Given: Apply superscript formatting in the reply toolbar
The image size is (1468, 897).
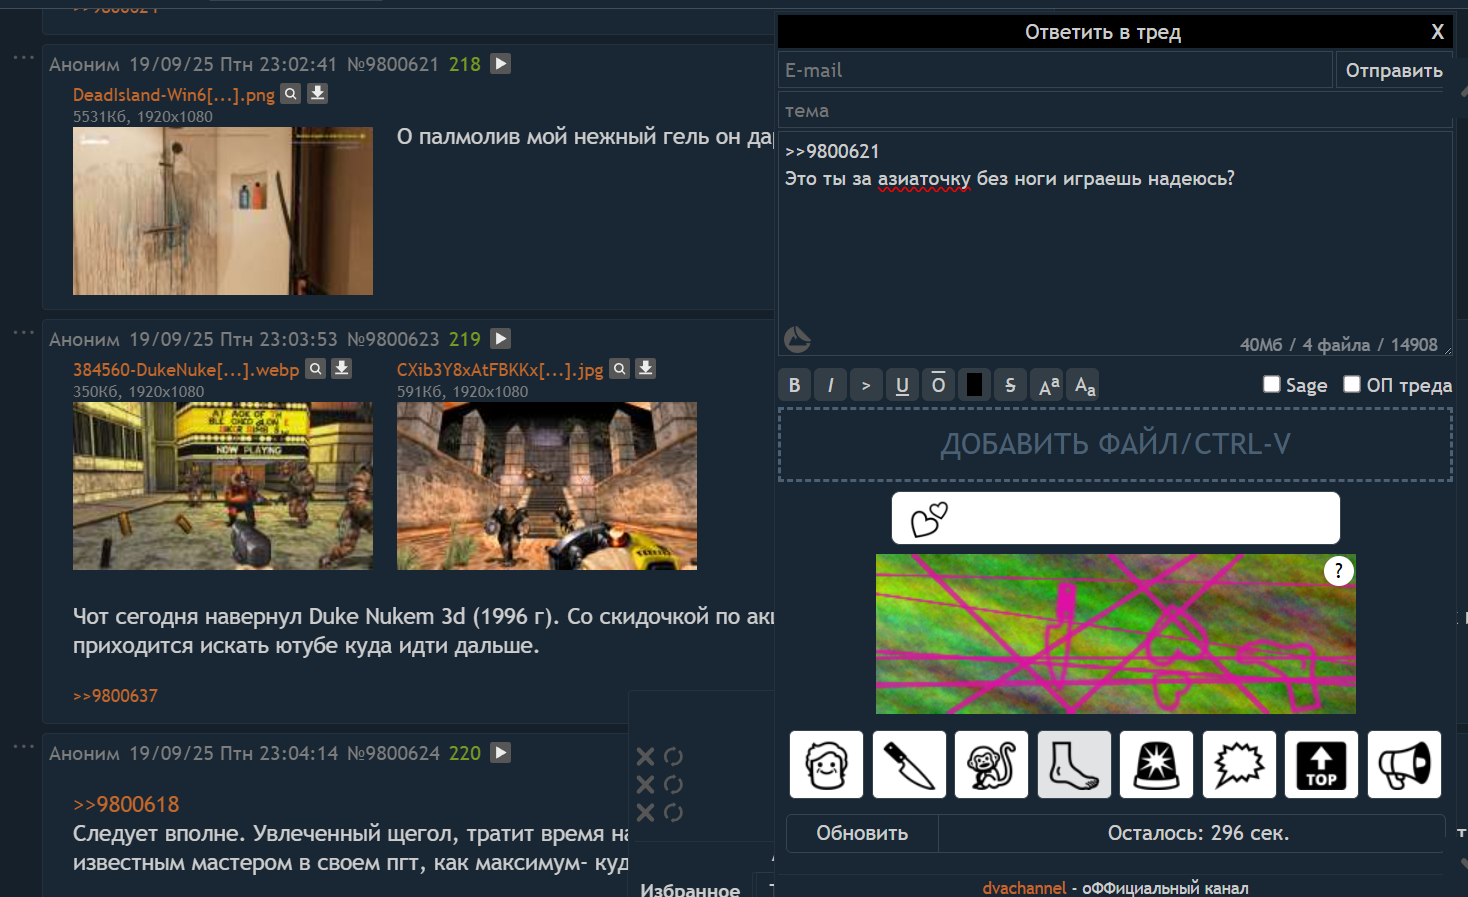Looking at the screenshot, I should click(1048, 385).
